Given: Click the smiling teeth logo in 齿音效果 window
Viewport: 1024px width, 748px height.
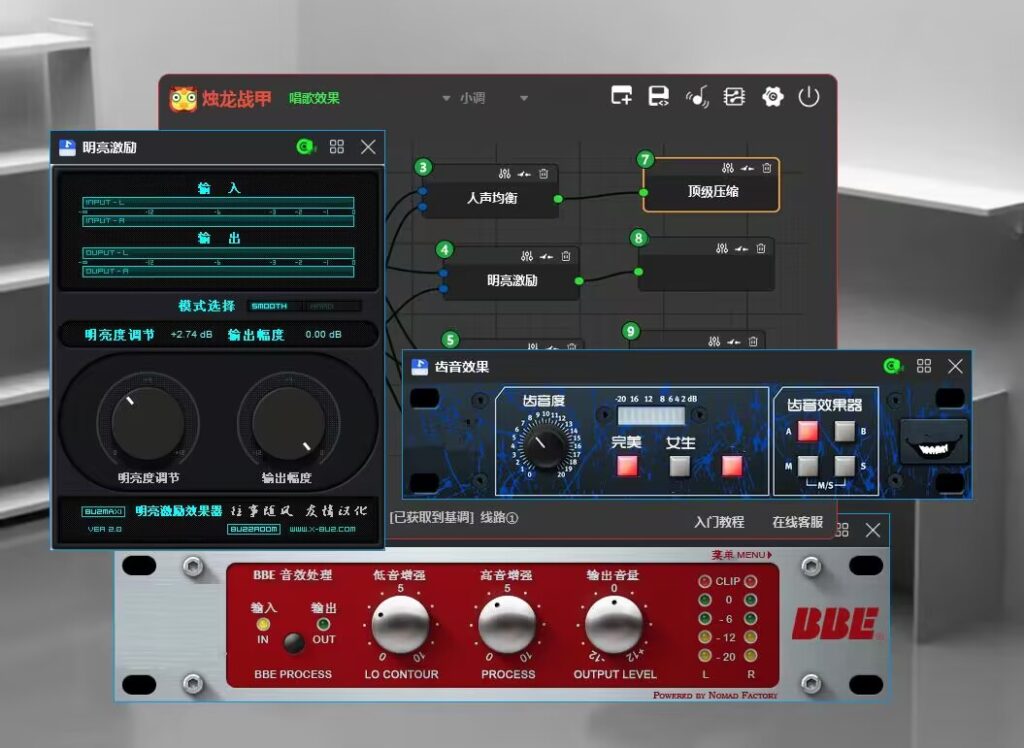Looking at the screenshot, I should click(934, 442).
